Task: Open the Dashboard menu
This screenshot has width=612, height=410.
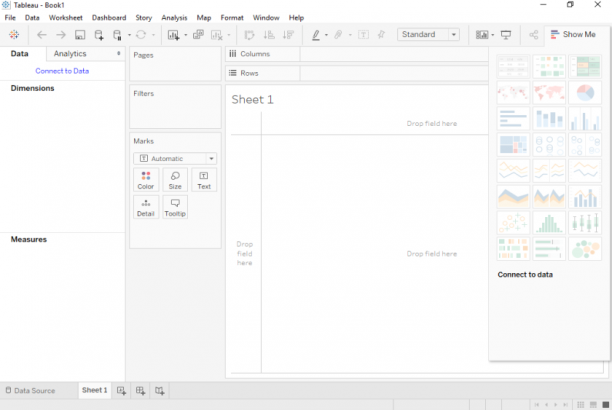Action: click(109, 18)
